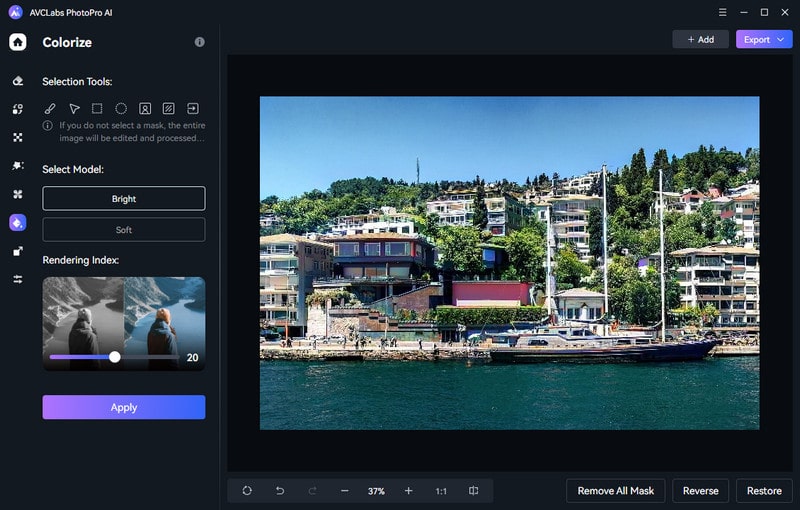Viewport: 800px width, 510px height.
Task: Select the ellipse selection tool
Action: click(x=121, y=108)
